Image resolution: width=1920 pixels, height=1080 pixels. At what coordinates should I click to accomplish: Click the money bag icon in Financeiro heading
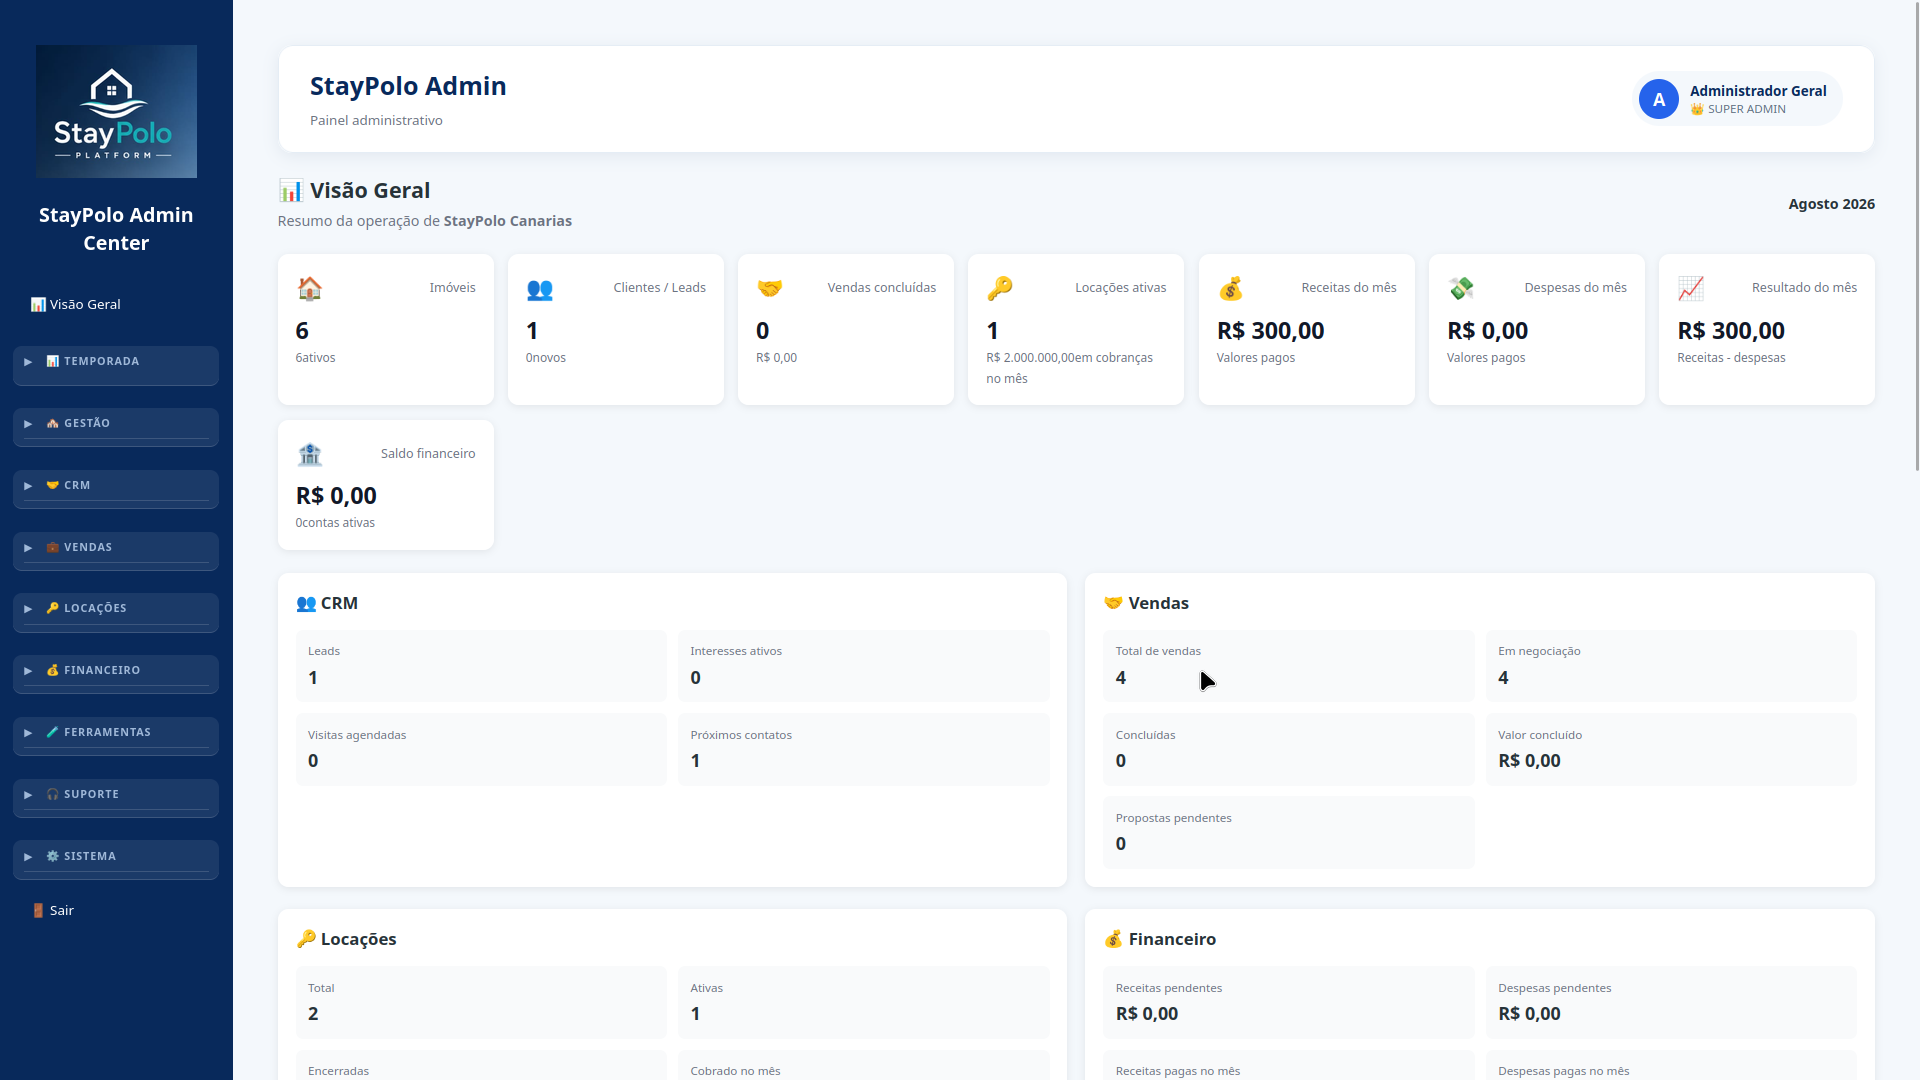1113,939
